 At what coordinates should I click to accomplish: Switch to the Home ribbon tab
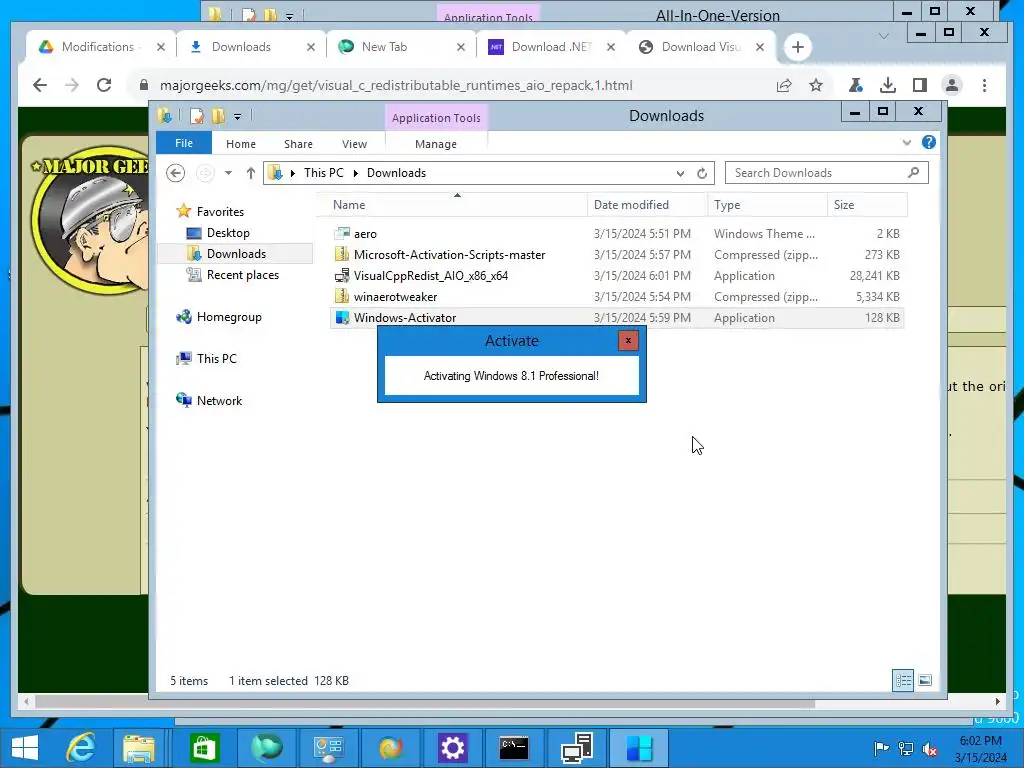240,144
